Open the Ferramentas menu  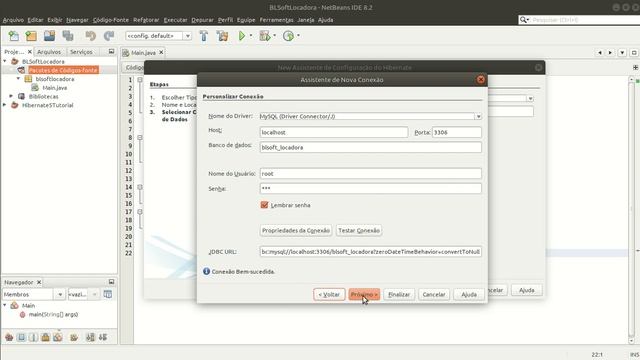[x=276, y=20]
